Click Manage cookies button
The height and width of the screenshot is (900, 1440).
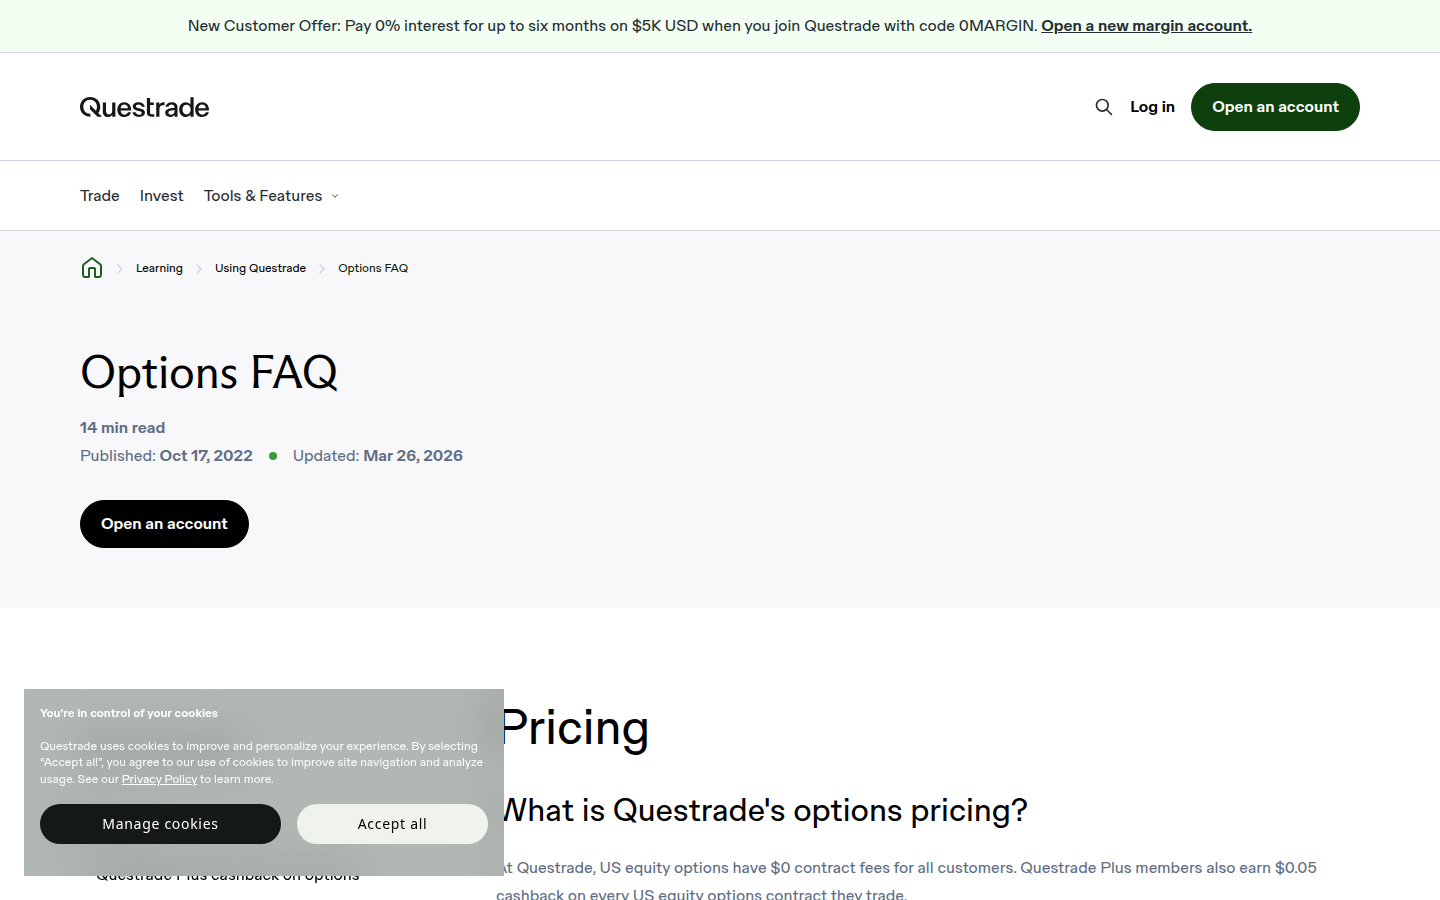click(x=160, y=824)
